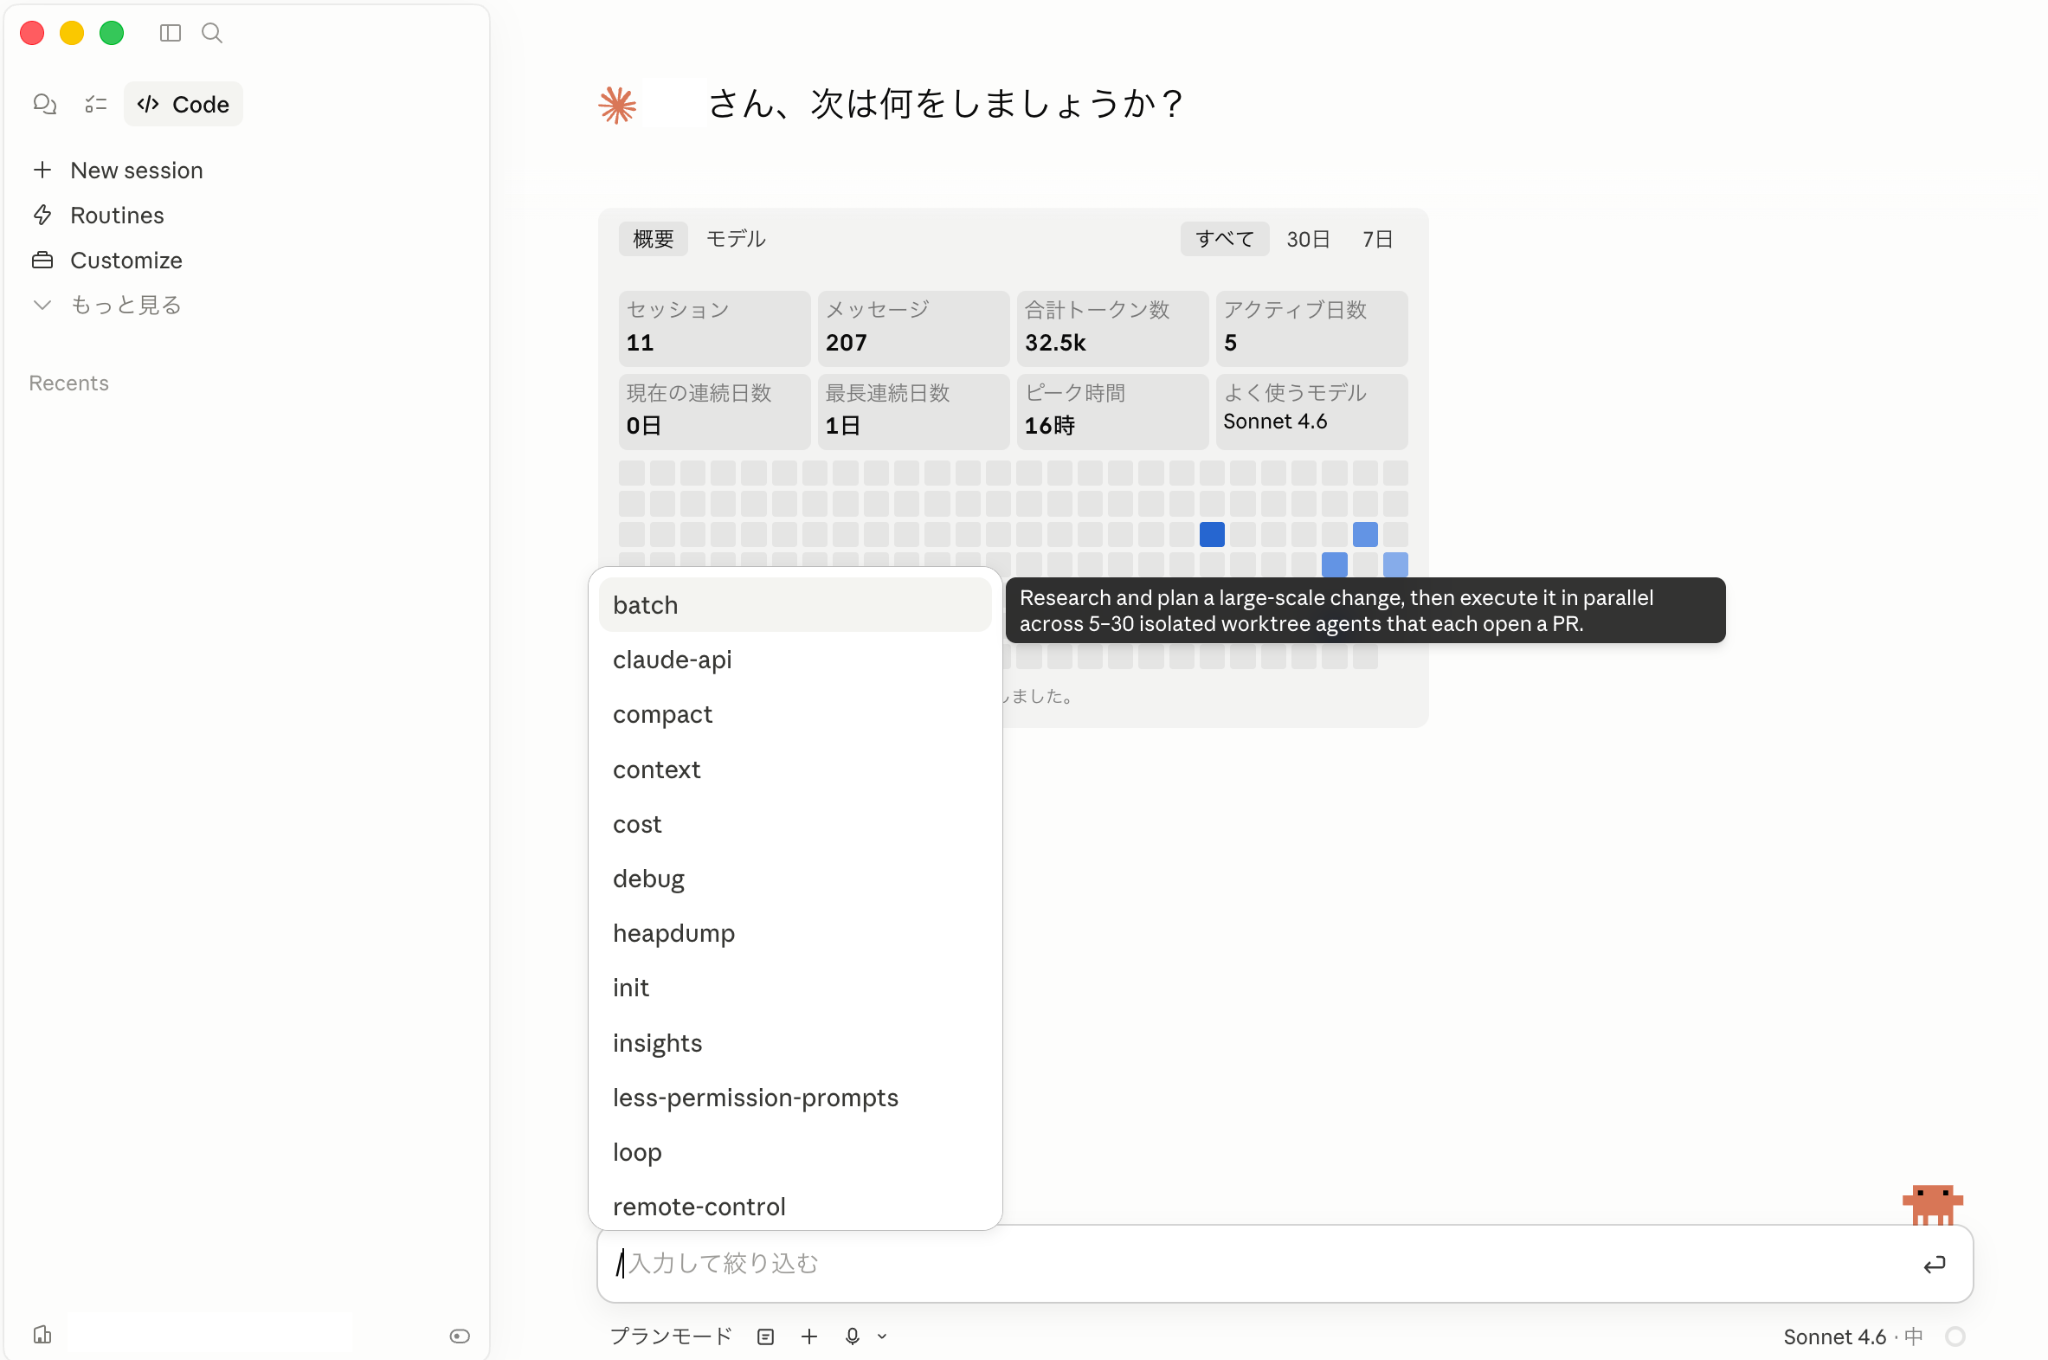This screenshot has height=1360, width=2048.
Task: Open the chat history icon in the sidebar
Action: click(44, 104)
